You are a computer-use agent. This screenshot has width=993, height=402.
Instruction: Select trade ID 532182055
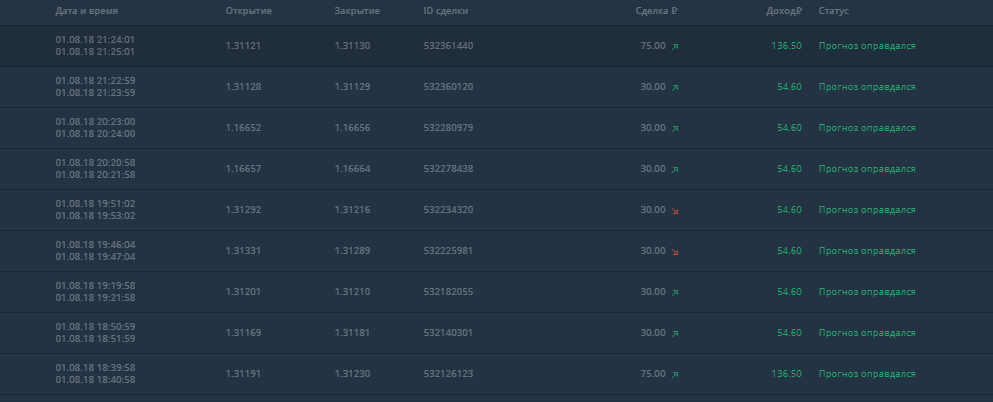pyautogui.click(x=448, y=292)
